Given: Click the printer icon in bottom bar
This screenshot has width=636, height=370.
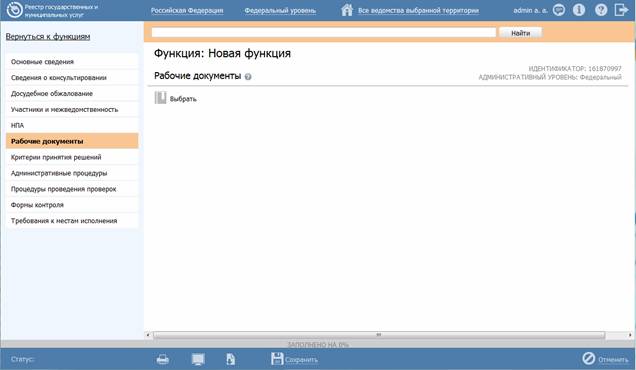Looking at the screenshot, I should (163, 359).
